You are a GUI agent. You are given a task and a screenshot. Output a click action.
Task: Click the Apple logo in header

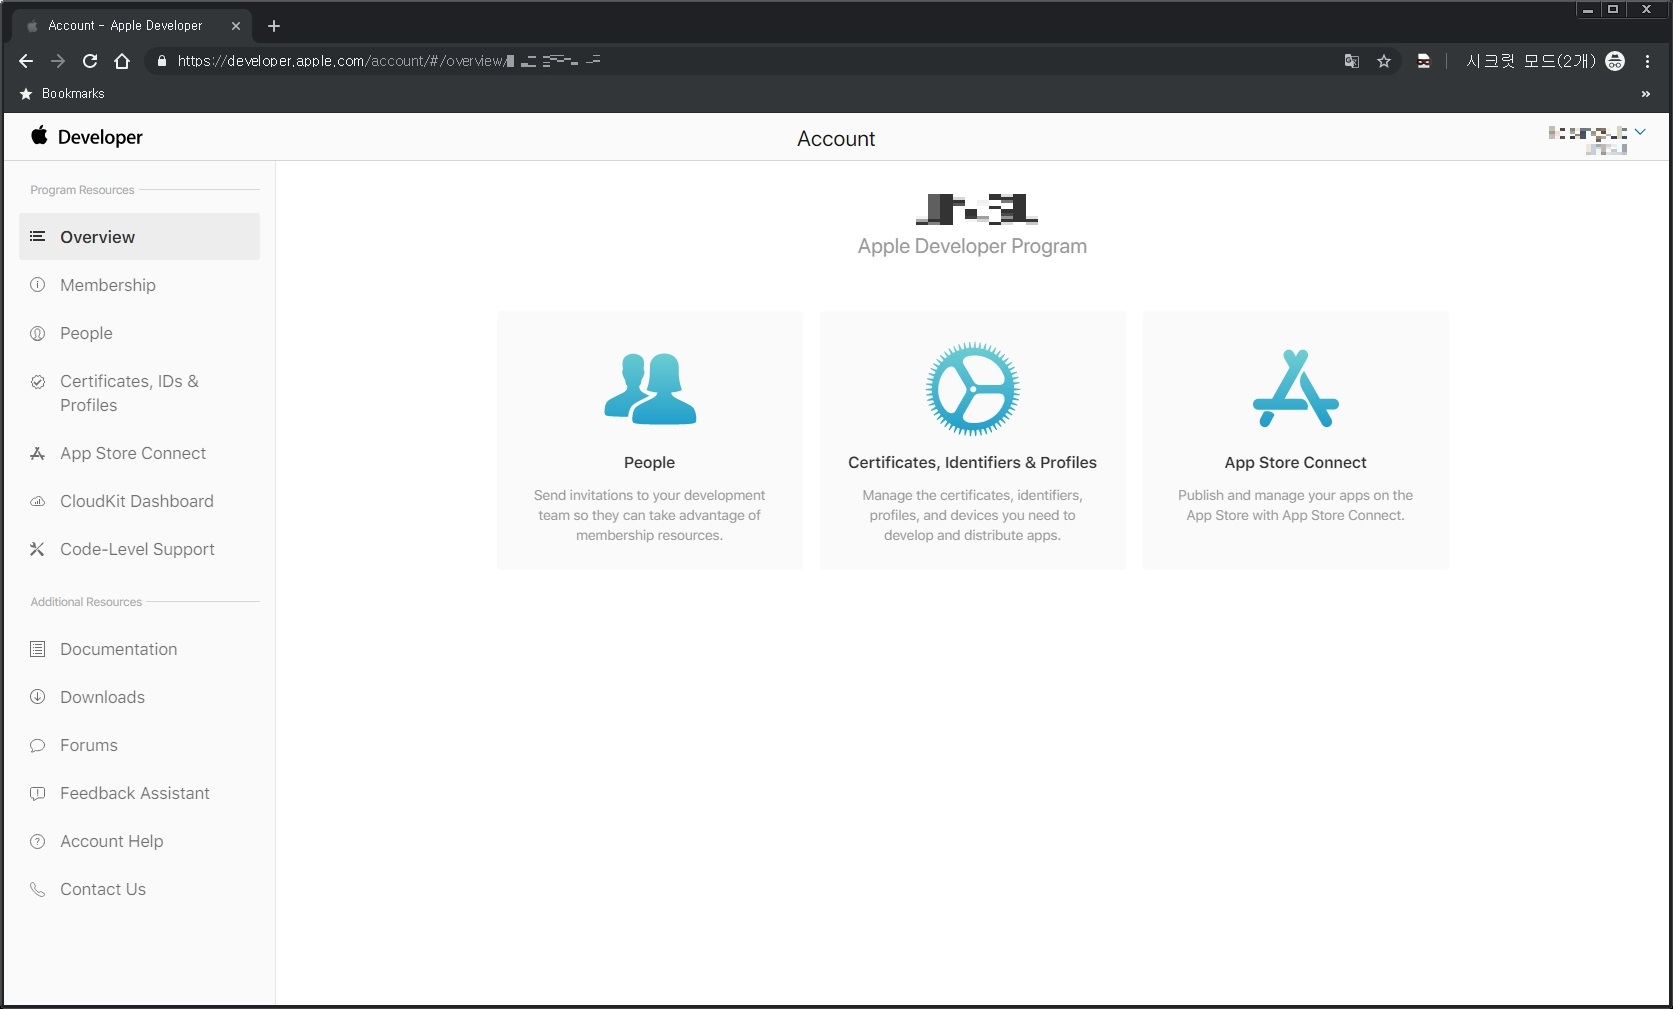click(x=39, y=135)
